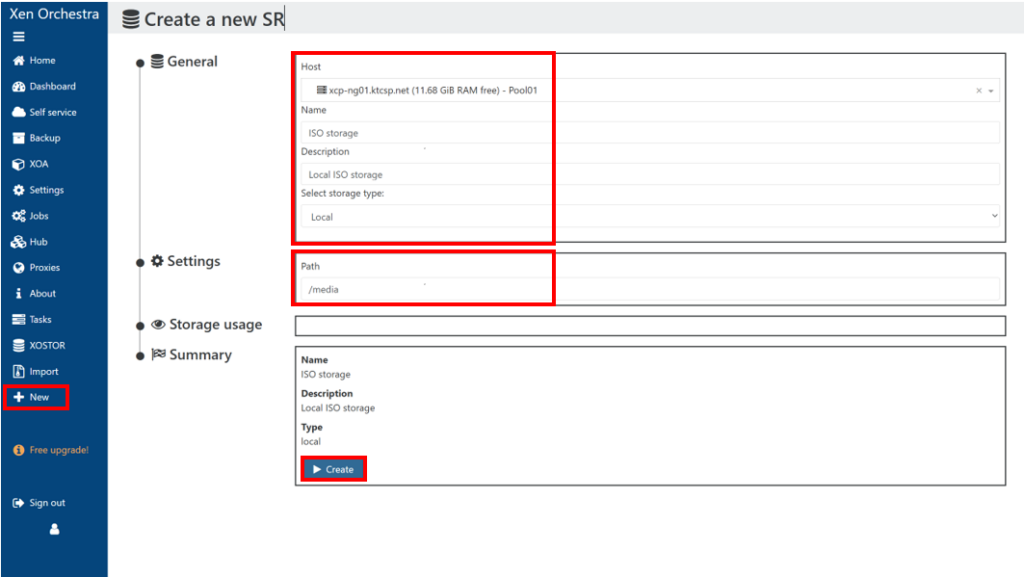
Task: Click the Name field with ISO storage
Action: click(x=650, y=133)
